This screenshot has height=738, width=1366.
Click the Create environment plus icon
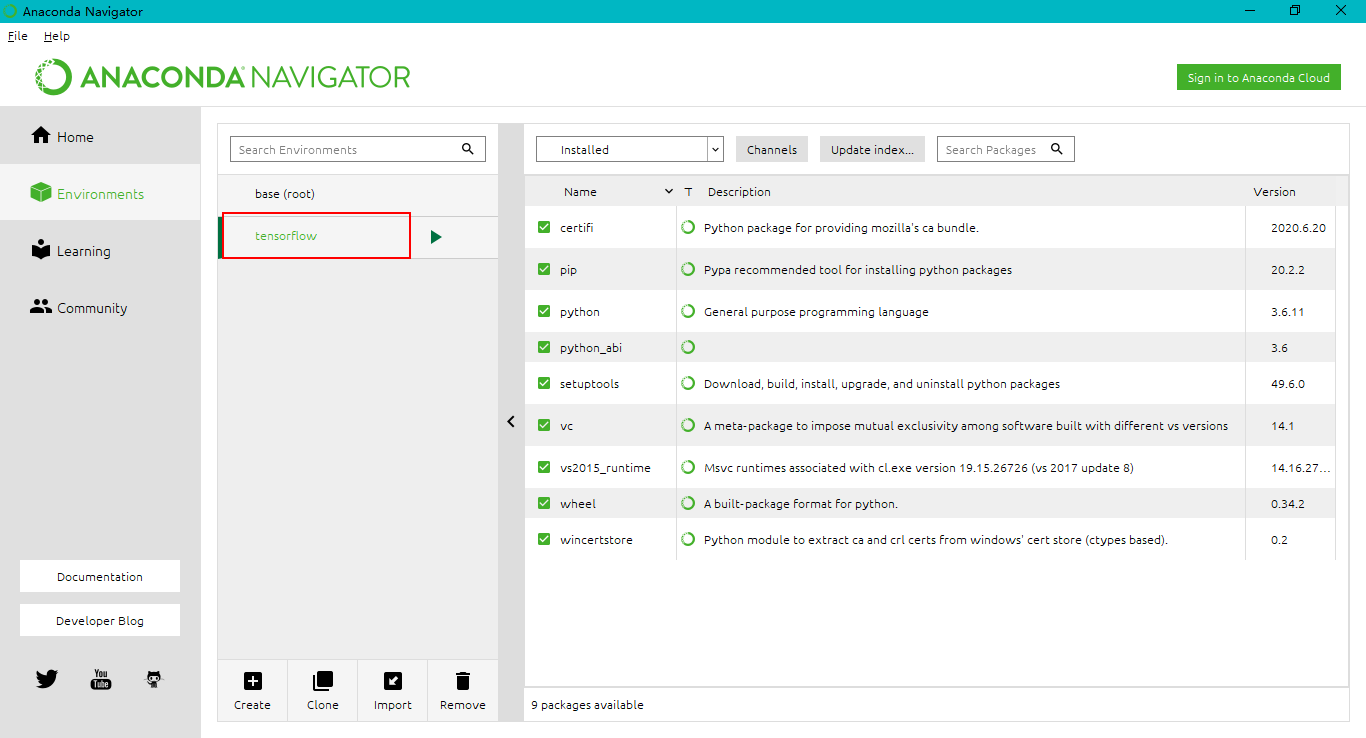(x=253, y=681)
